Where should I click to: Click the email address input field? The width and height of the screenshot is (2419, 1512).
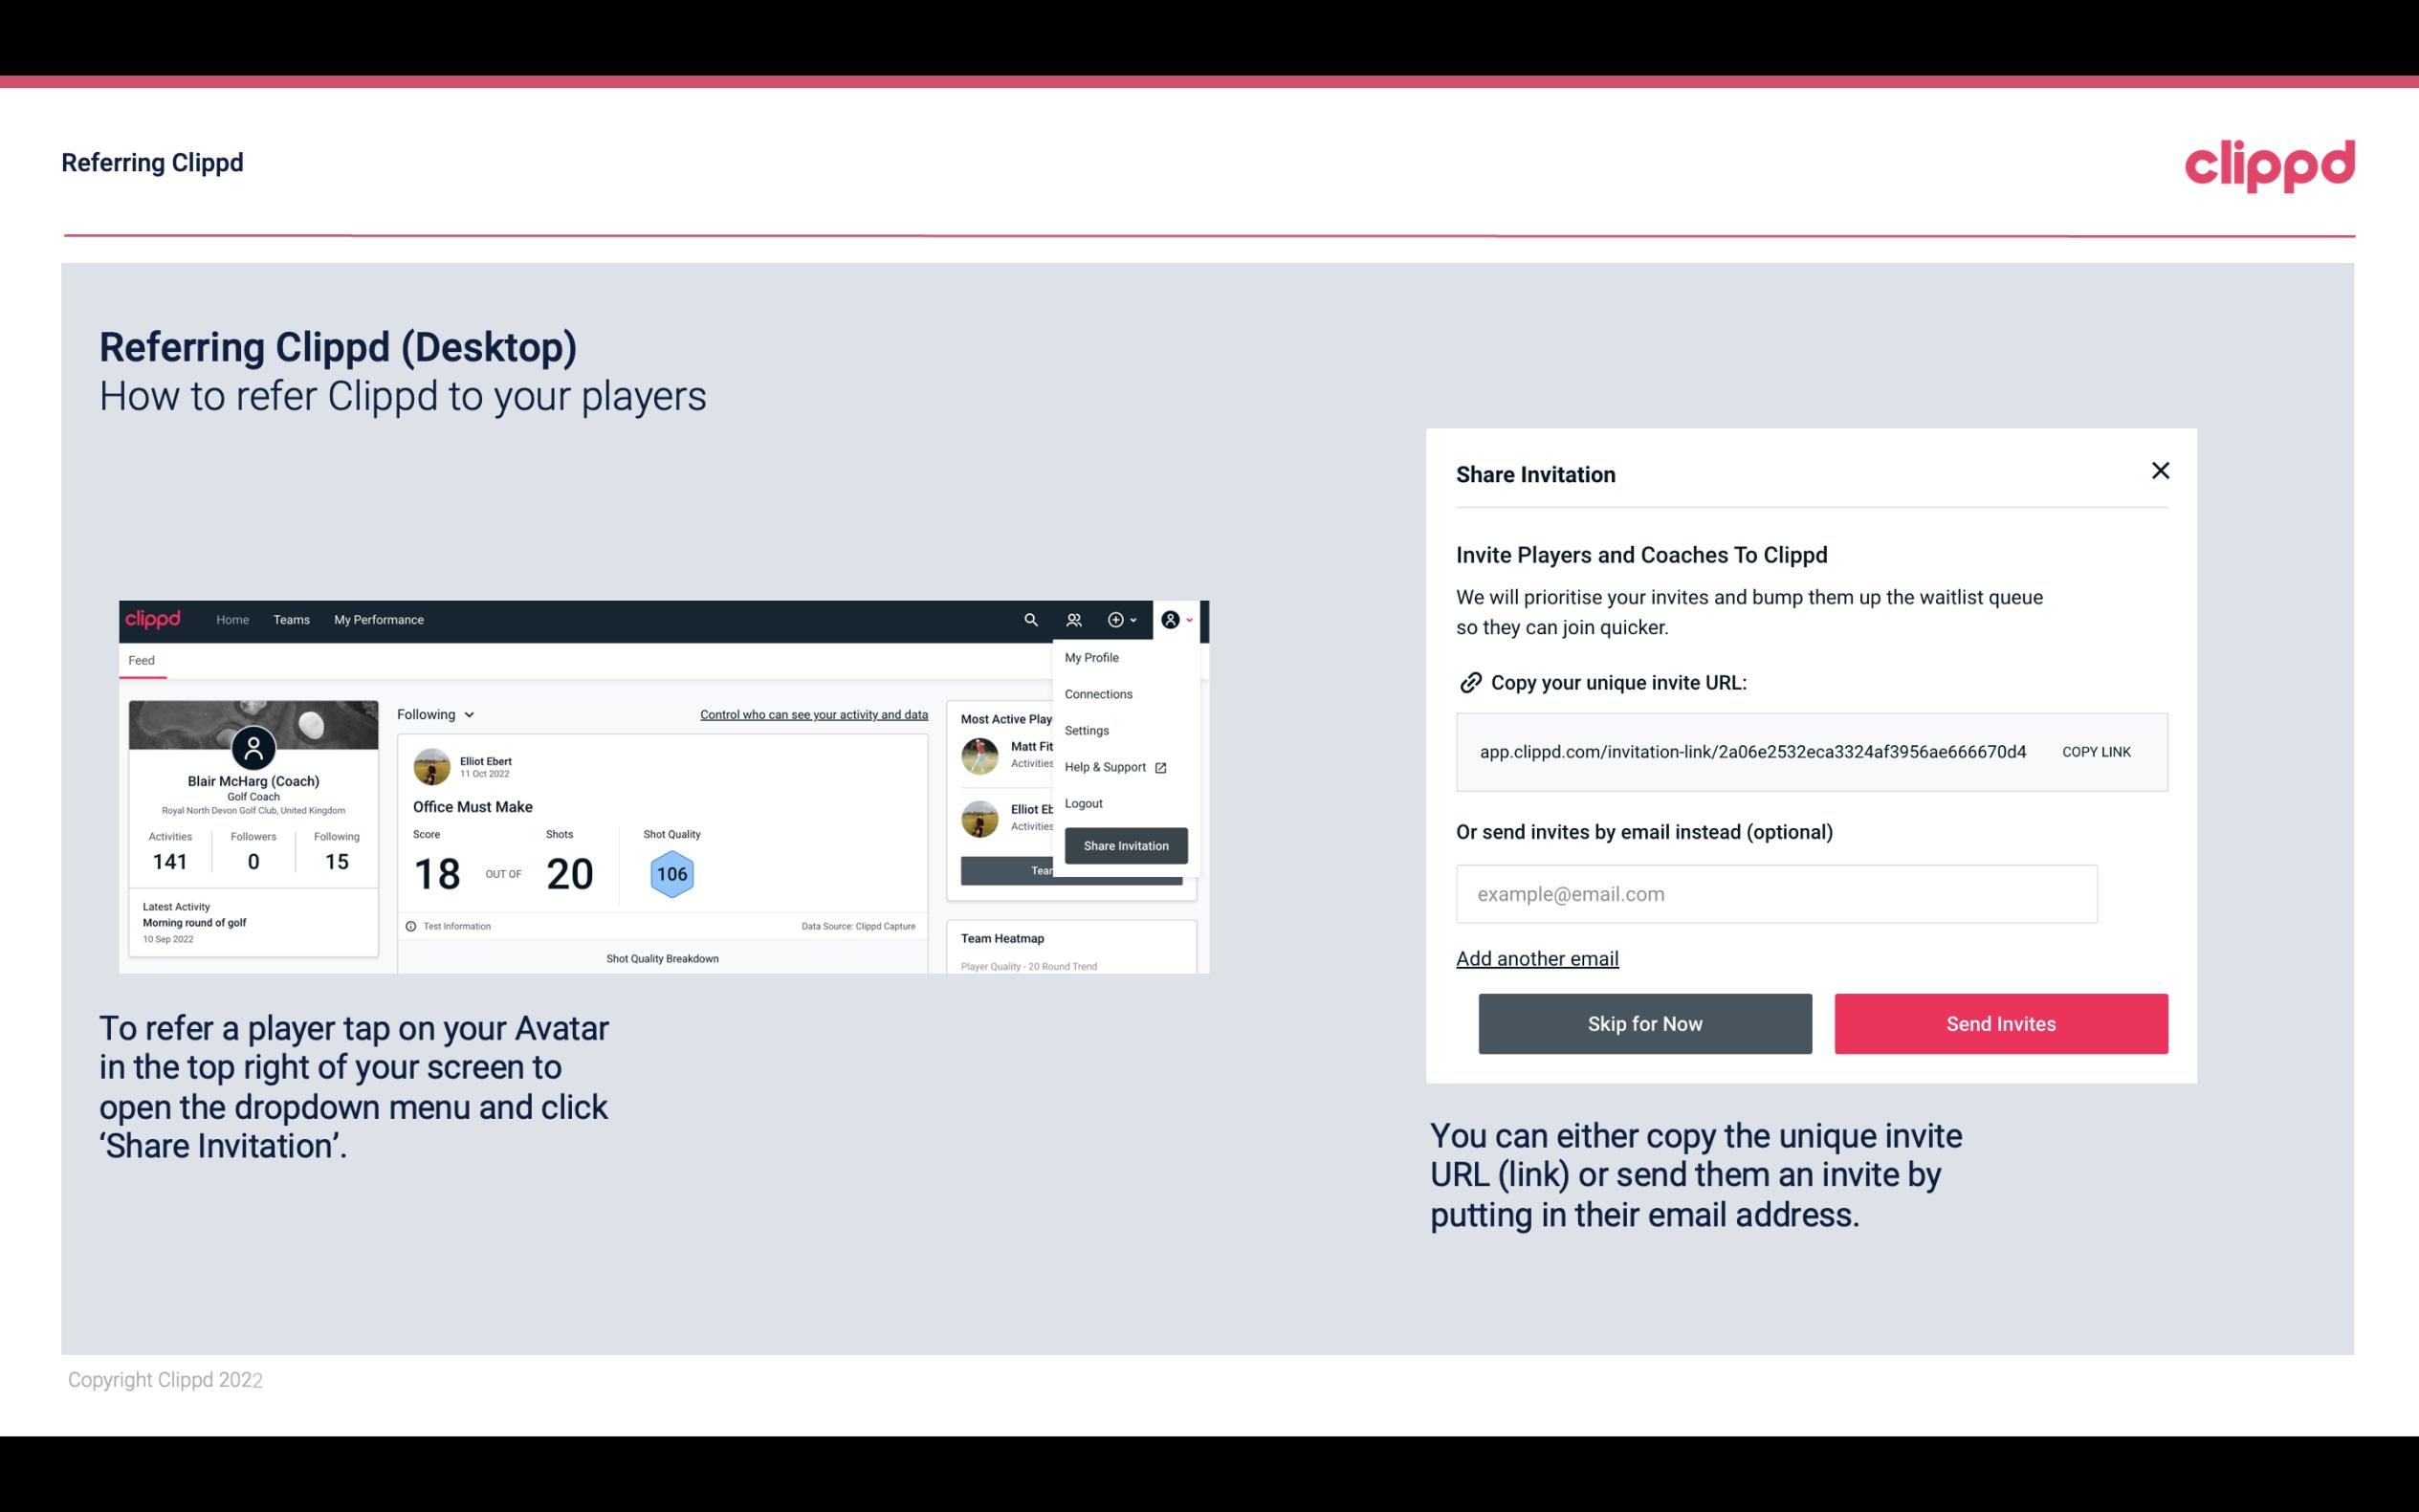coord(1776,893)
